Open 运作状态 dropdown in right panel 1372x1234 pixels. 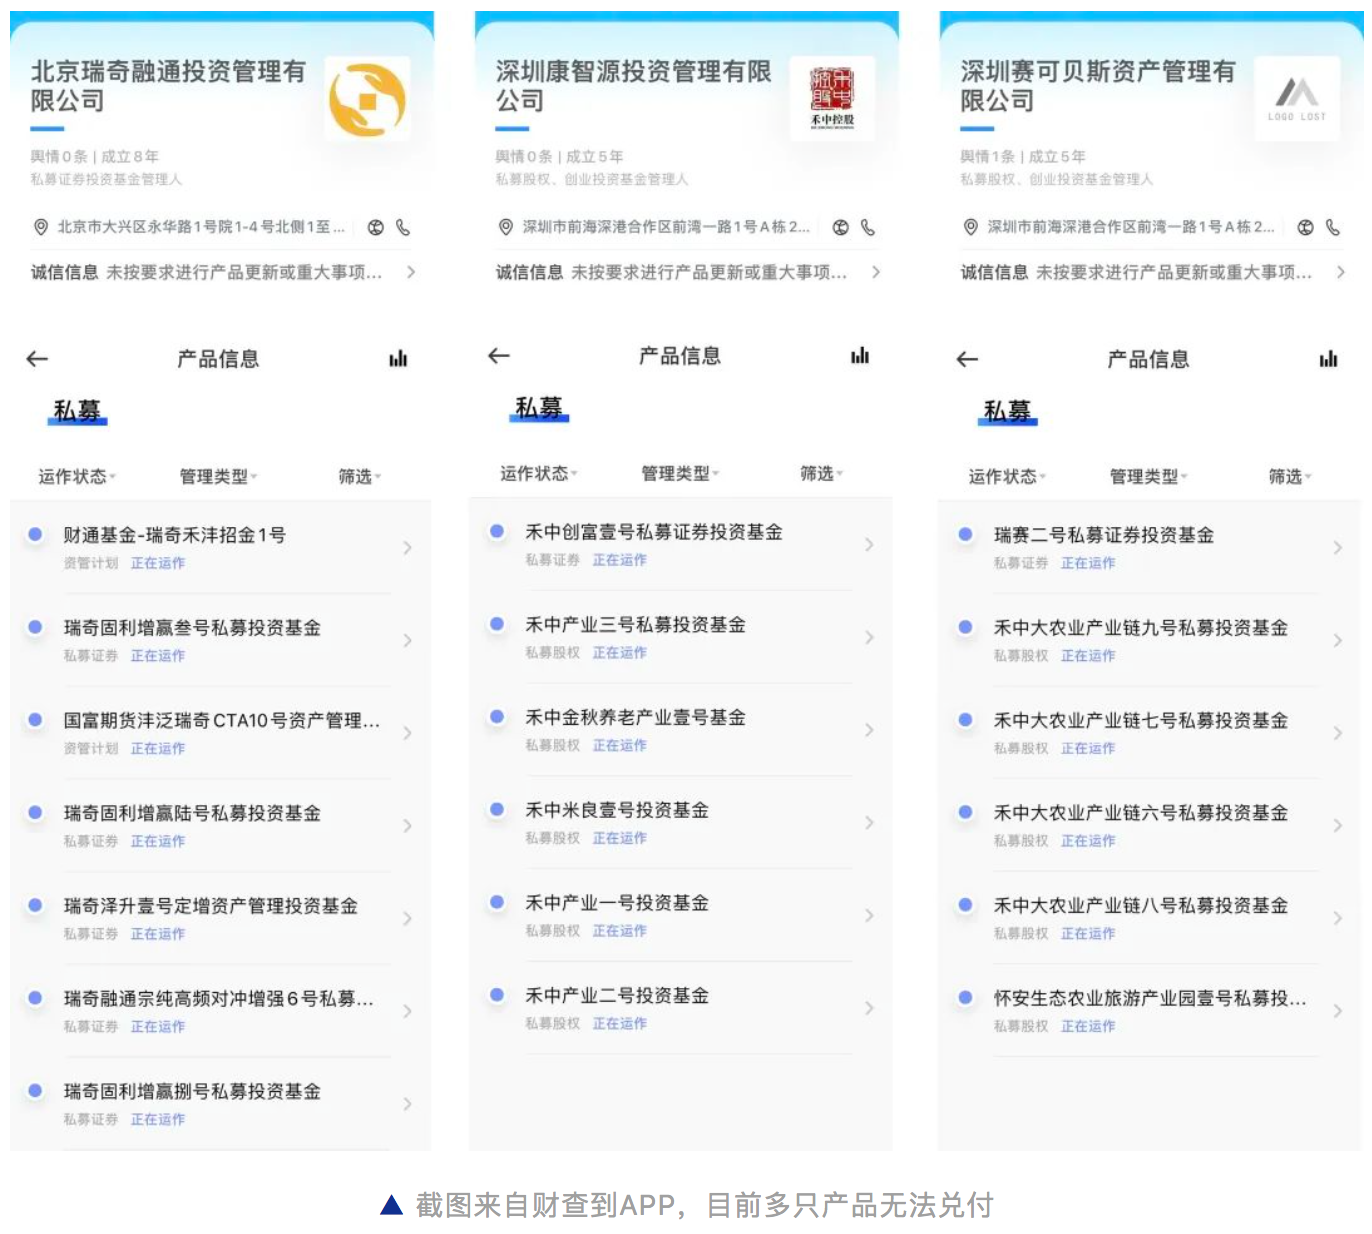(x=1007, y=477)
